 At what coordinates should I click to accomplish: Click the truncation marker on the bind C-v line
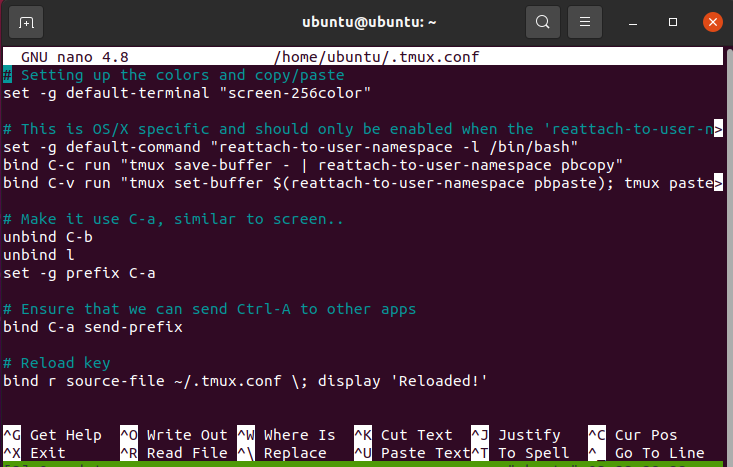coord(719,183)
